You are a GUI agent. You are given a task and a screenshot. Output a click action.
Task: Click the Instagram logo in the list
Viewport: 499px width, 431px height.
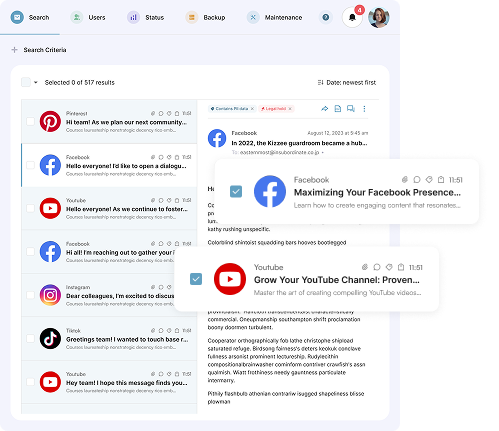[50, 295]
